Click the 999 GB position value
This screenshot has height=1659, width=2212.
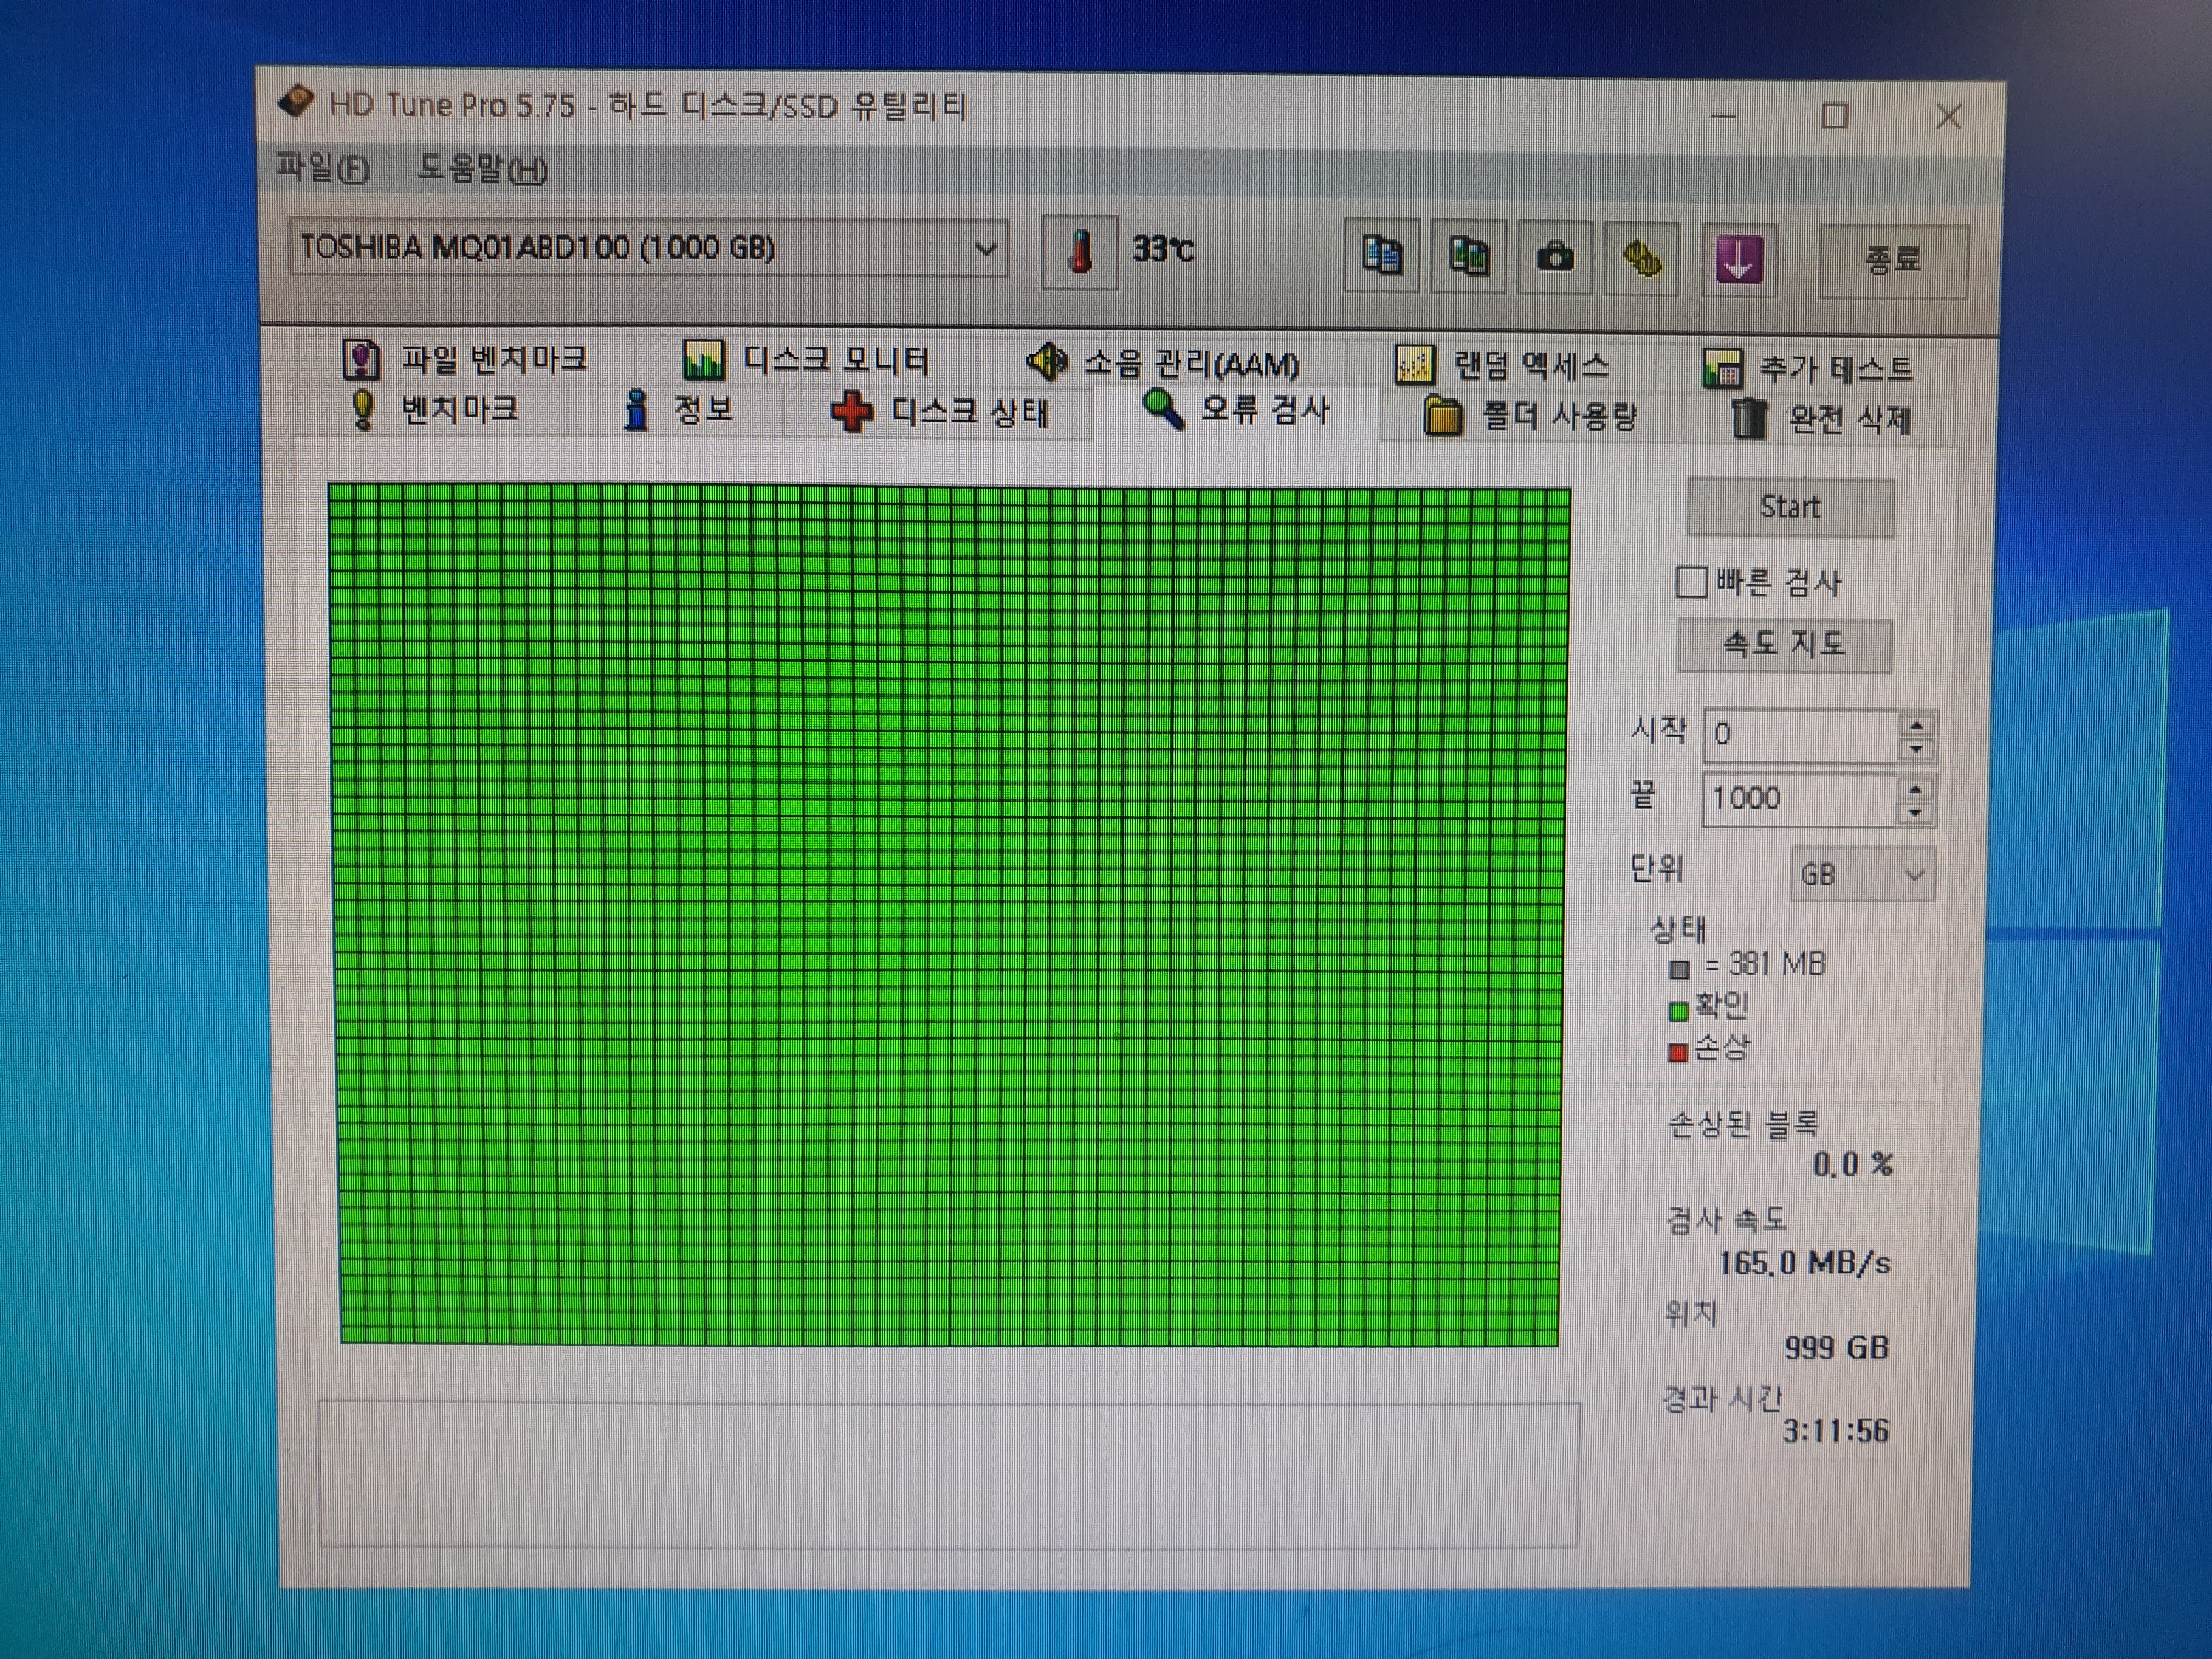1837,1347
